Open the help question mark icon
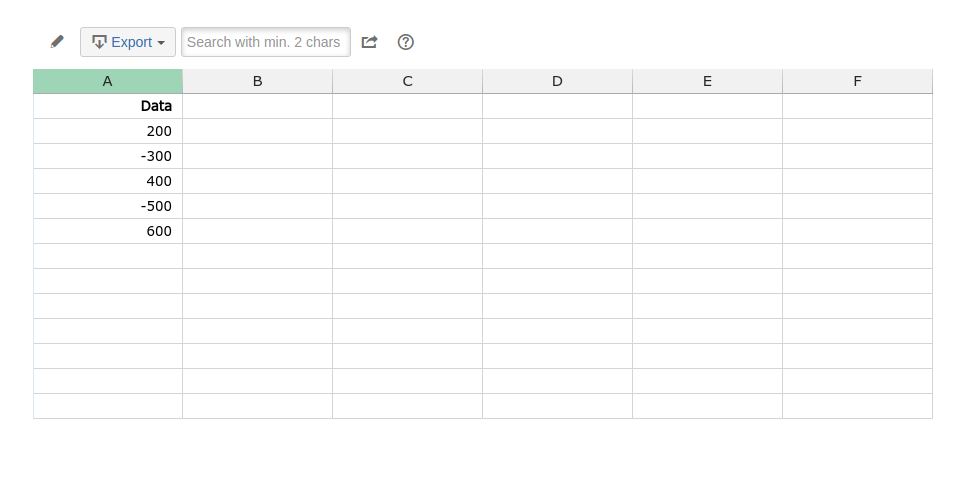The image size is (964, 487). tap(406, 42)
